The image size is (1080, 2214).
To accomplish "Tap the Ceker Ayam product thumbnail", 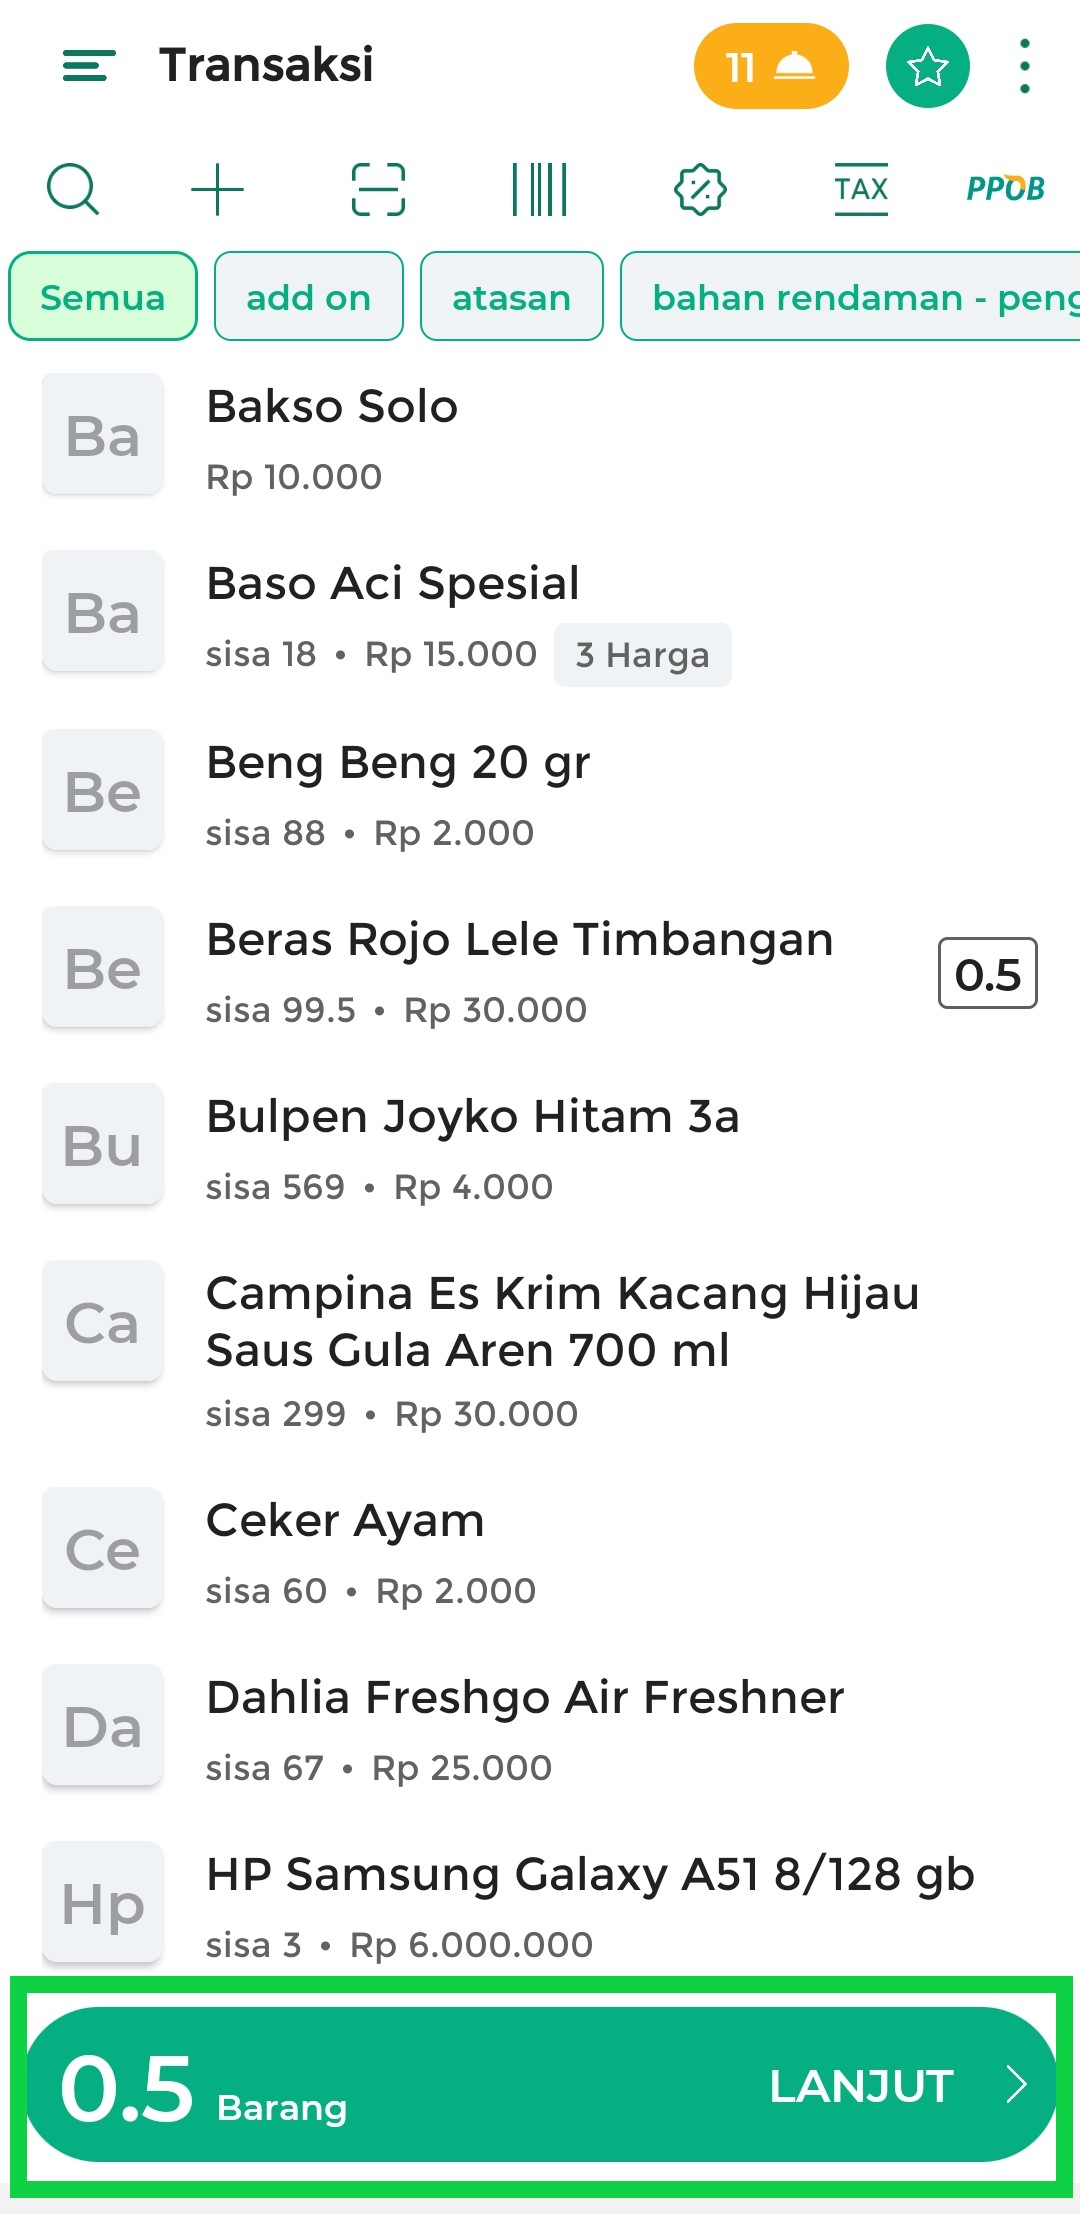I will (102, 1548).
